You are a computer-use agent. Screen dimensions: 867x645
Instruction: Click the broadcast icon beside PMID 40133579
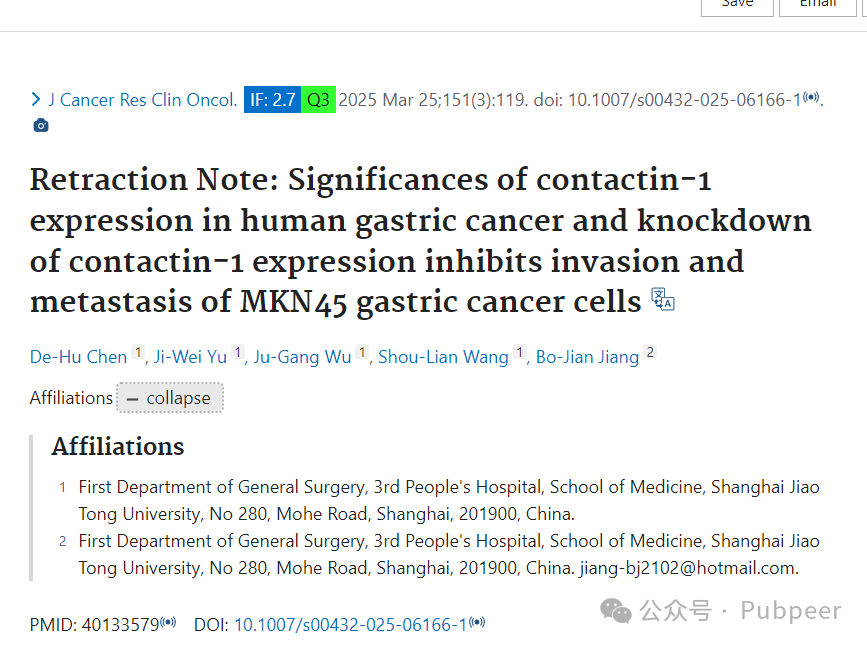point(168,622)
